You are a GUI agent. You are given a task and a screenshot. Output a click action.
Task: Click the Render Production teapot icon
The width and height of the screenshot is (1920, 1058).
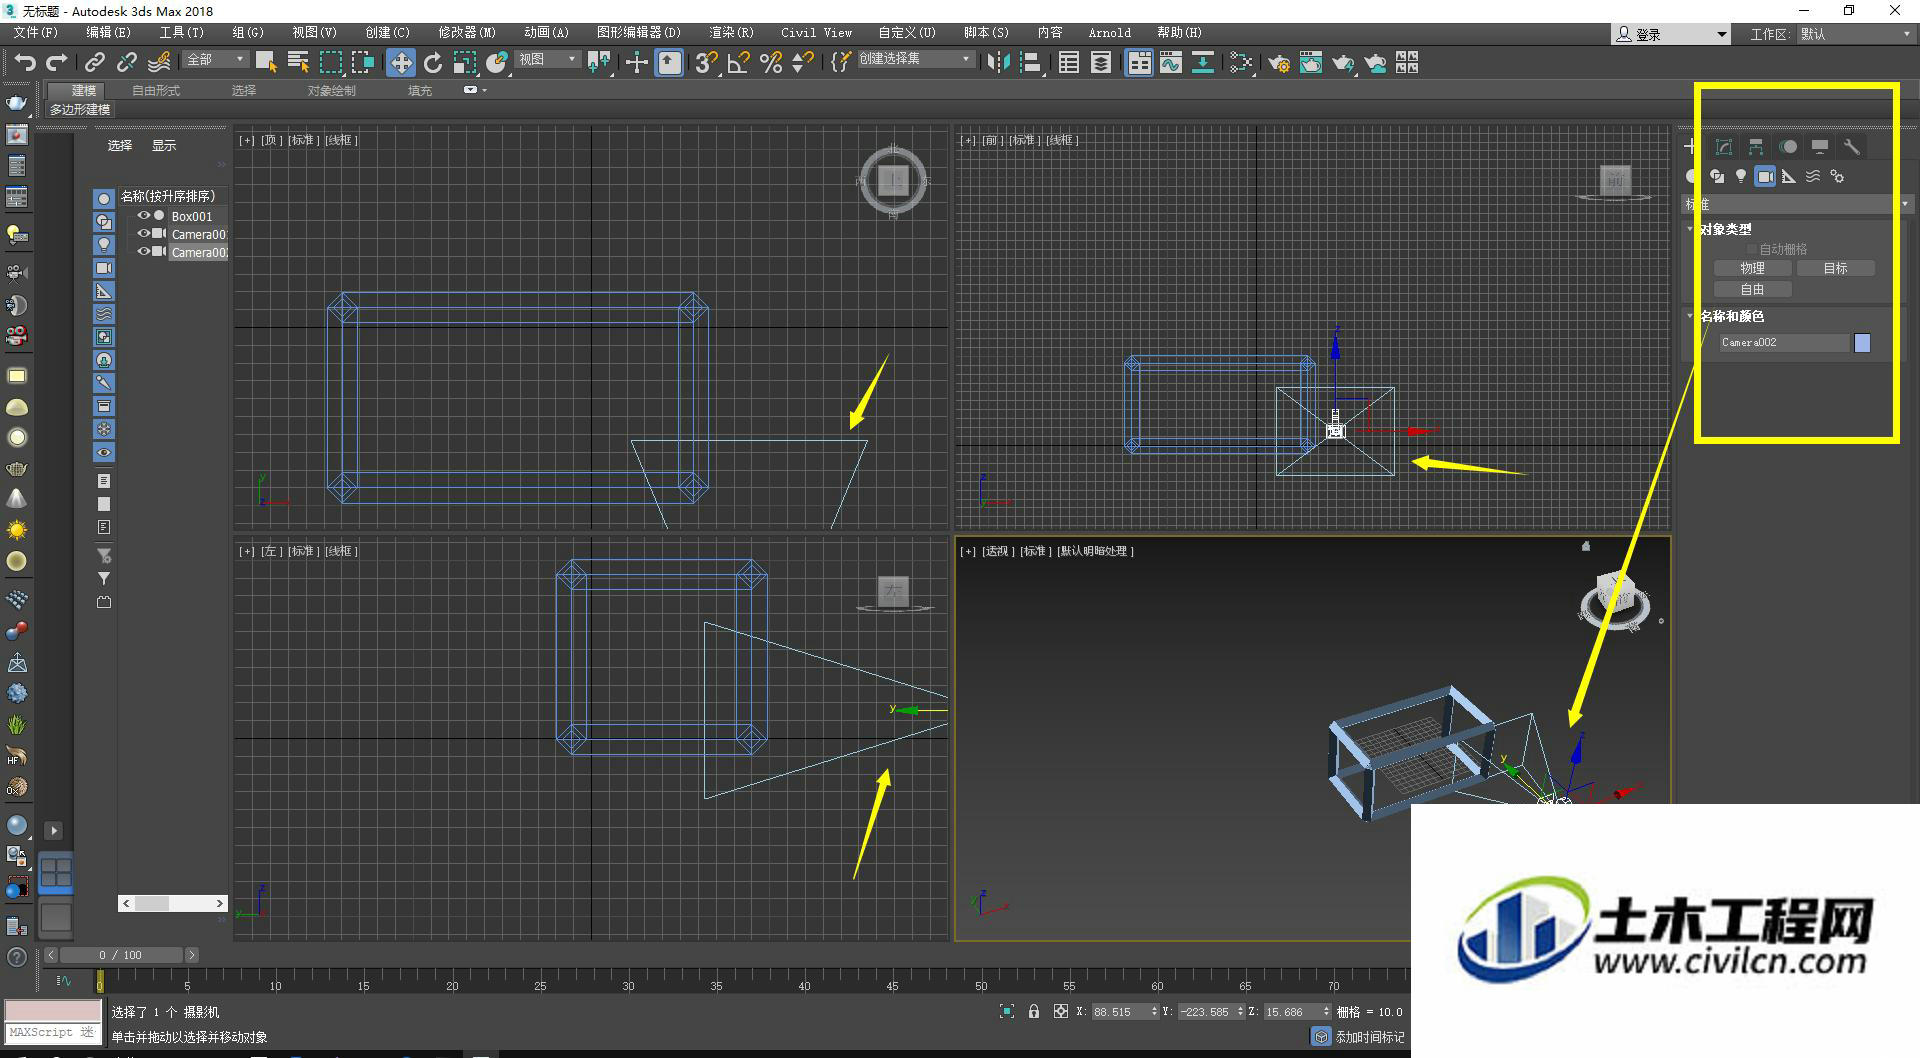click(1343, 62)
